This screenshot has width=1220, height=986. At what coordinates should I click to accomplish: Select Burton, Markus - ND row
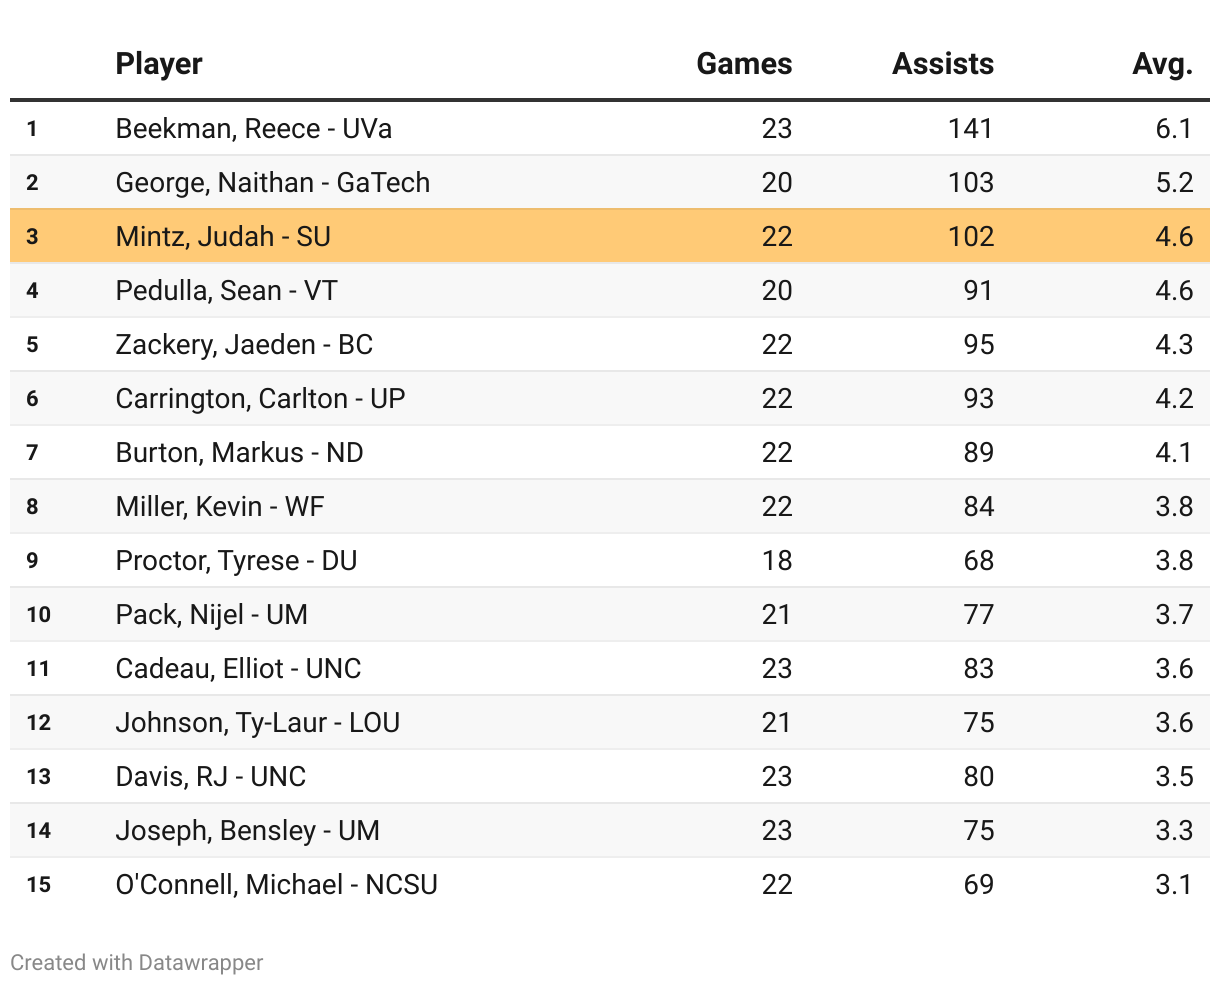tap(240, 453)
